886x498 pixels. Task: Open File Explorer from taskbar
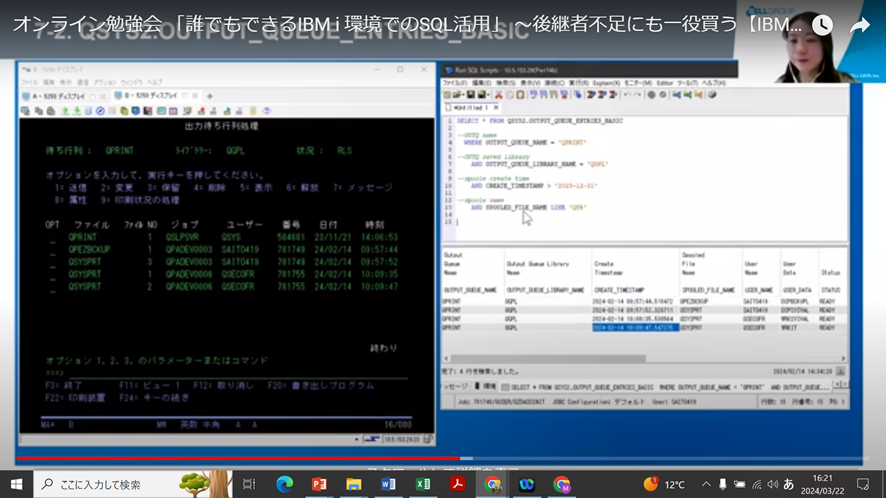(354, 484)
